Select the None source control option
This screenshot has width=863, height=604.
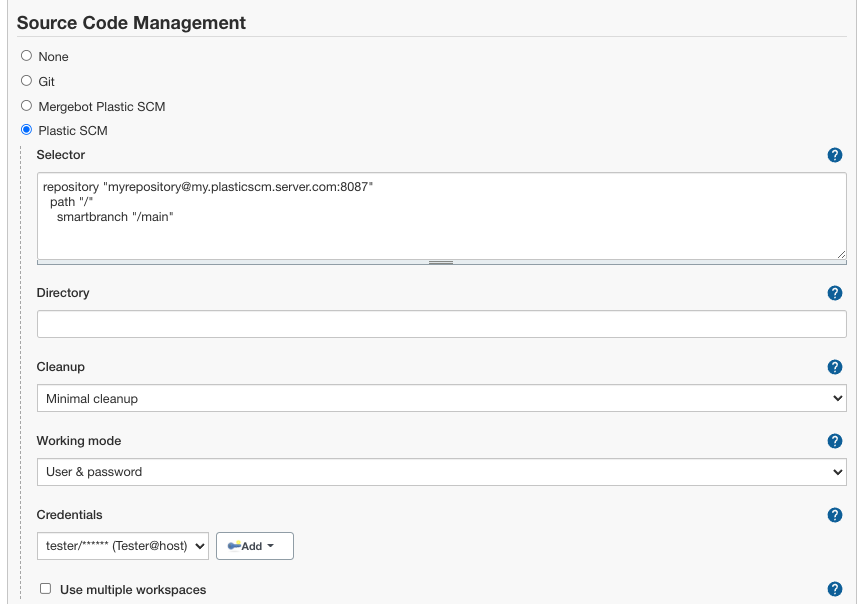26,56
